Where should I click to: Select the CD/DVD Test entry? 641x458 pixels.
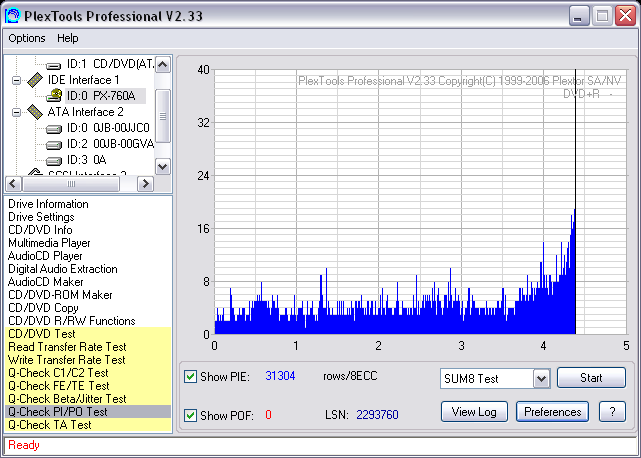[x=88, y=334]
